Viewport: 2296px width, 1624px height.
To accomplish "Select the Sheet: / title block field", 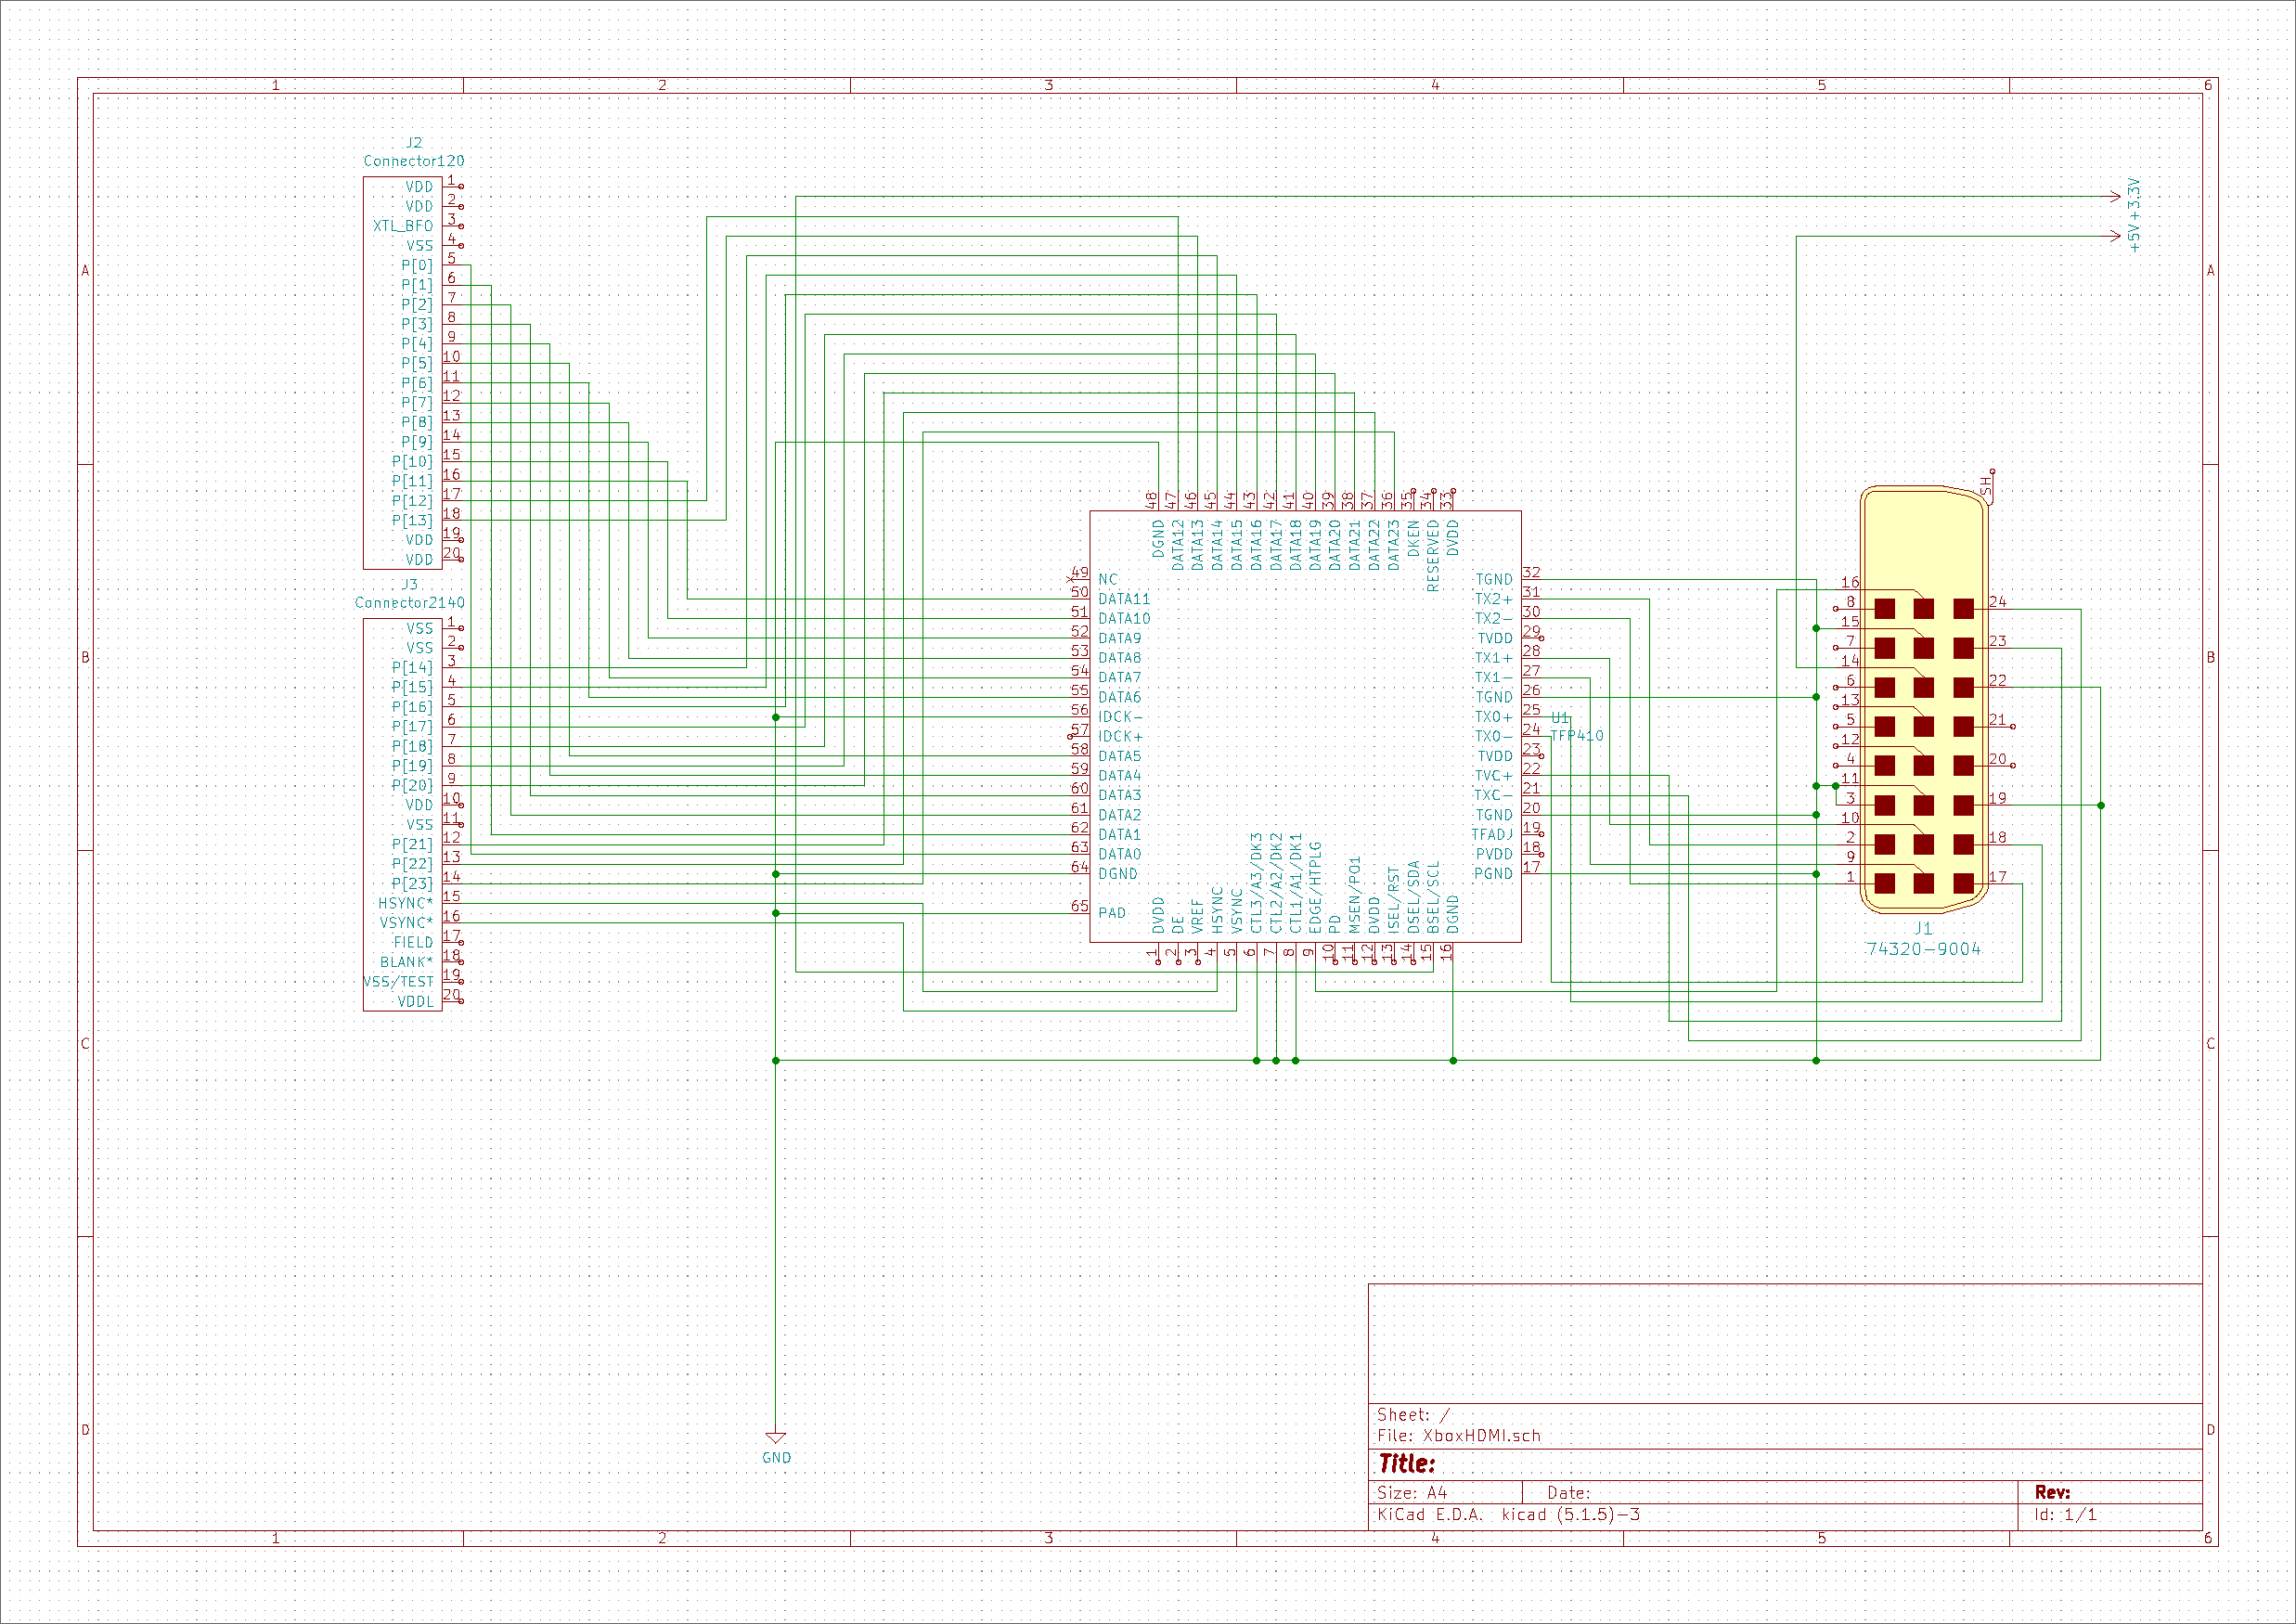I will (1413, 1415).
